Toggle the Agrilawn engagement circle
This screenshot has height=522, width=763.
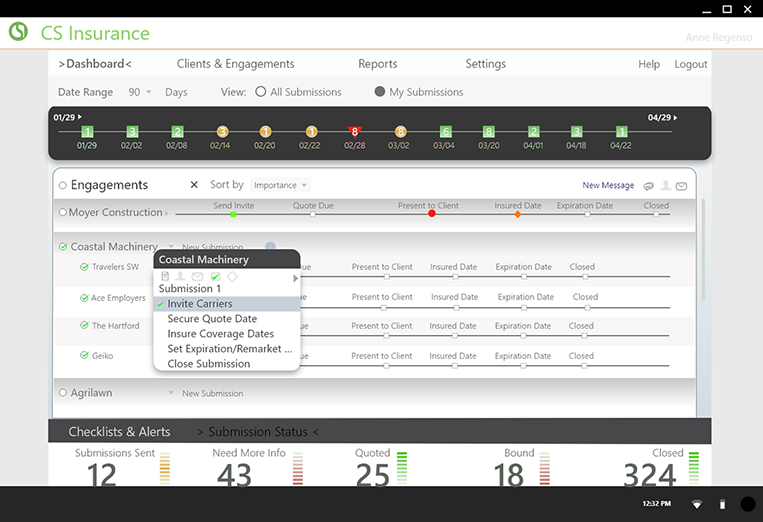click(63, 393)
